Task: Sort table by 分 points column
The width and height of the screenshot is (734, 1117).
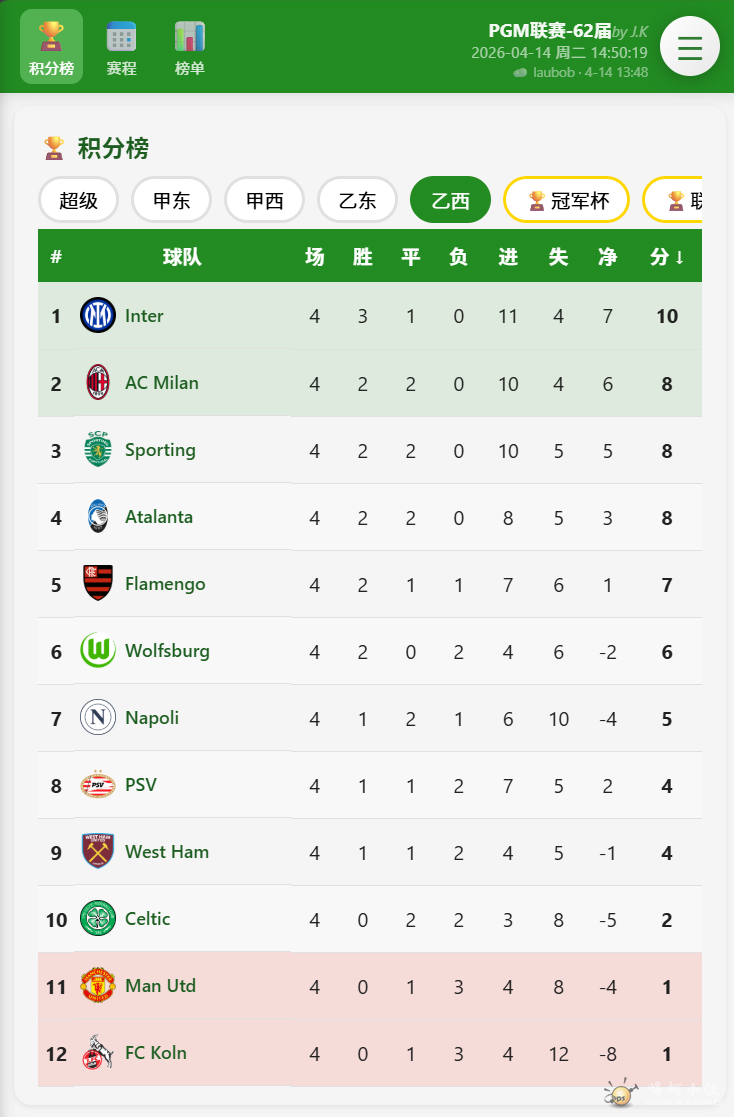Action: coord(667,257)
